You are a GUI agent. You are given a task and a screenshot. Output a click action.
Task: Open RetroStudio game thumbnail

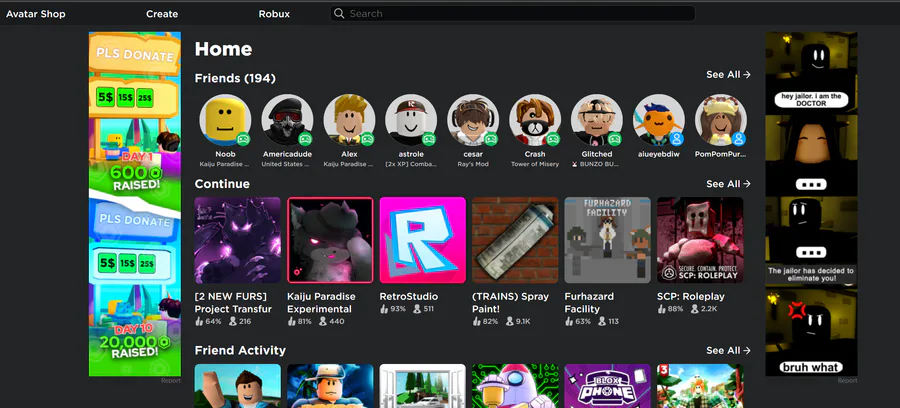(422, 240)
